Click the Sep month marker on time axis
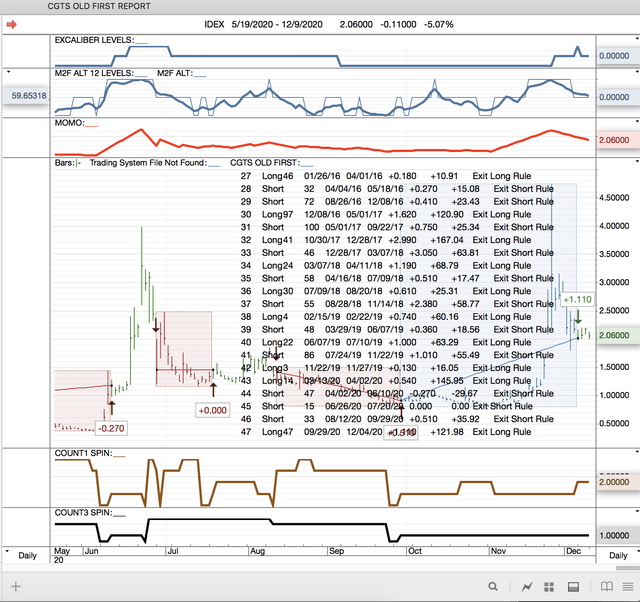The height and width of the screenshot is (602, 640). [x=336, y=551]
